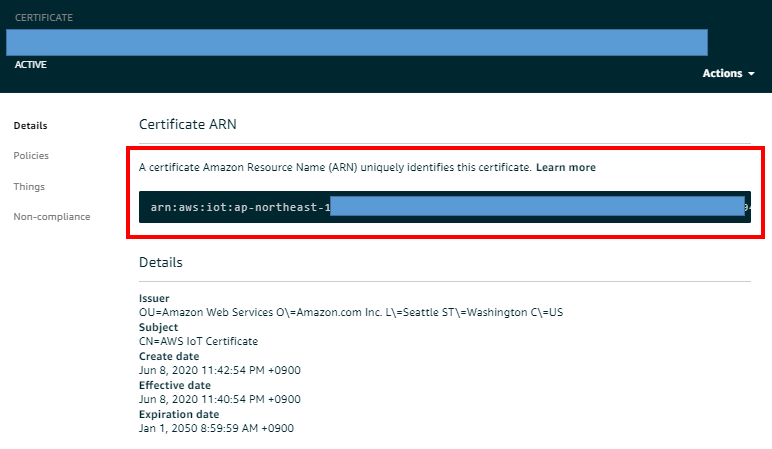Click the Issuer field label

click(154, 298)
